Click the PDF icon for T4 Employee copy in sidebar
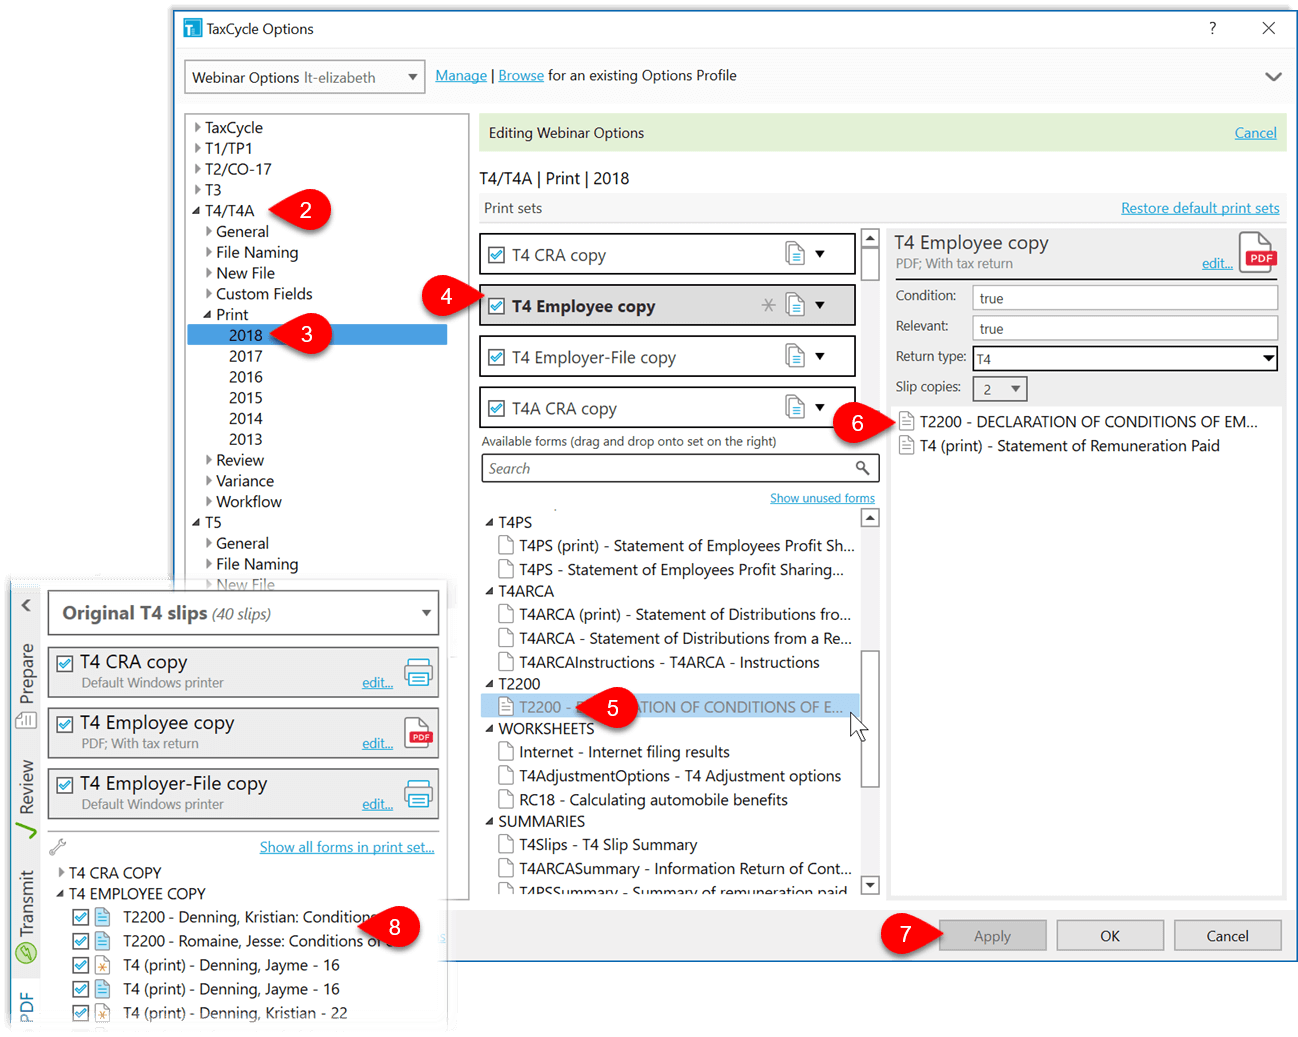 click(418, 733)
